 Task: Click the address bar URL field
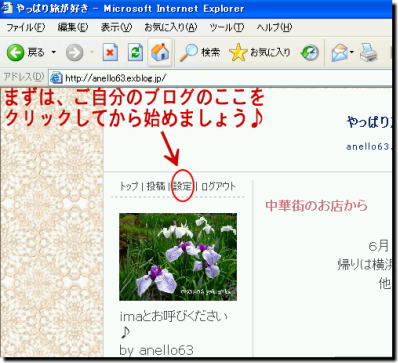pyautogui.click(x=220, y=78)
